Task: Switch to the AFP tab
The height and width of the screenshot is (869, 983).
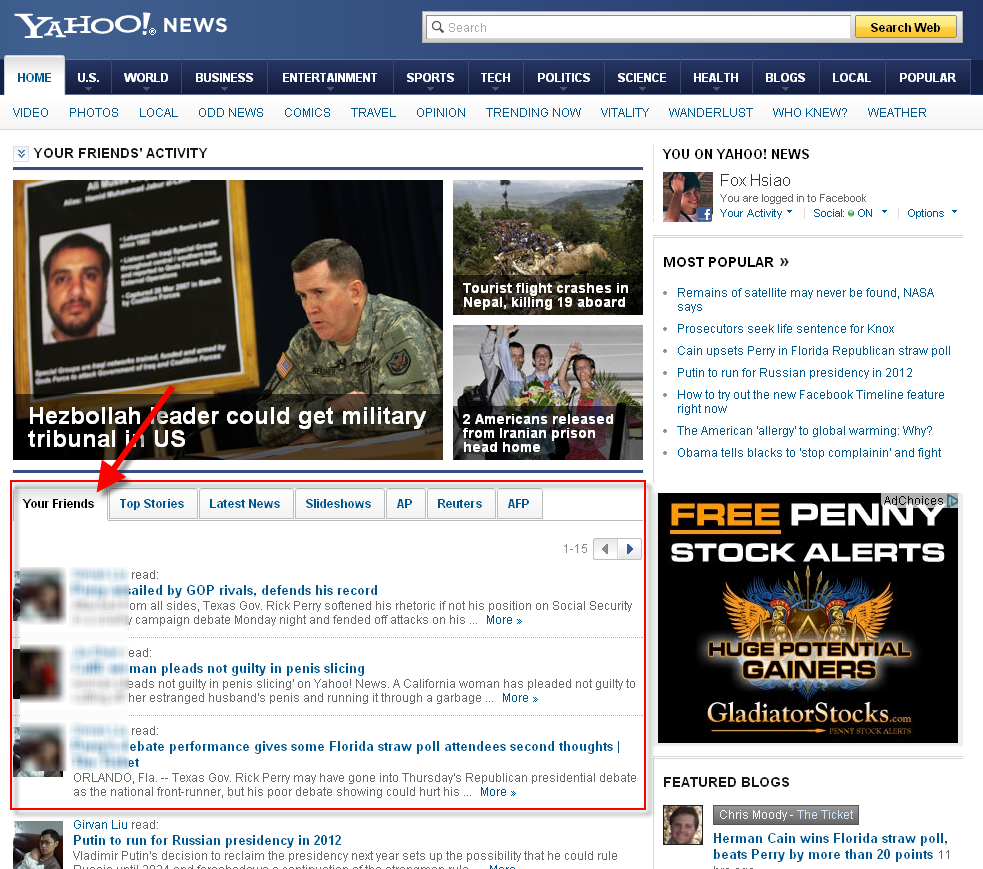Action: tap(518, 503)
